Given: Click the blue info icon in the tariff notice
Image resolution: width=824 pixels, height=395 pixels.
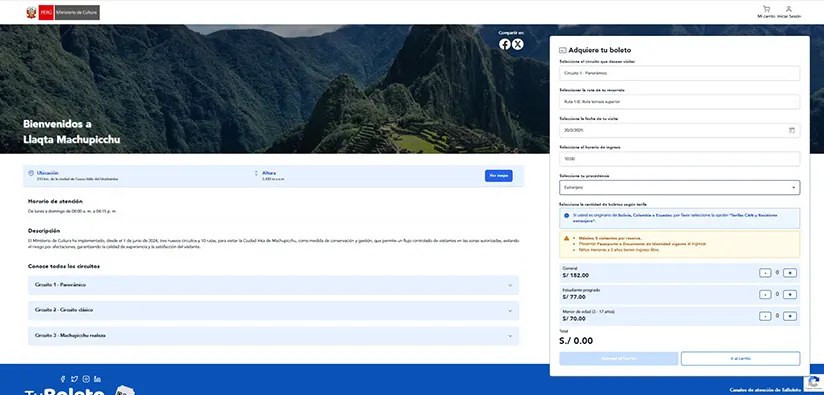Looking at the screenshot, I should (566, 215).
